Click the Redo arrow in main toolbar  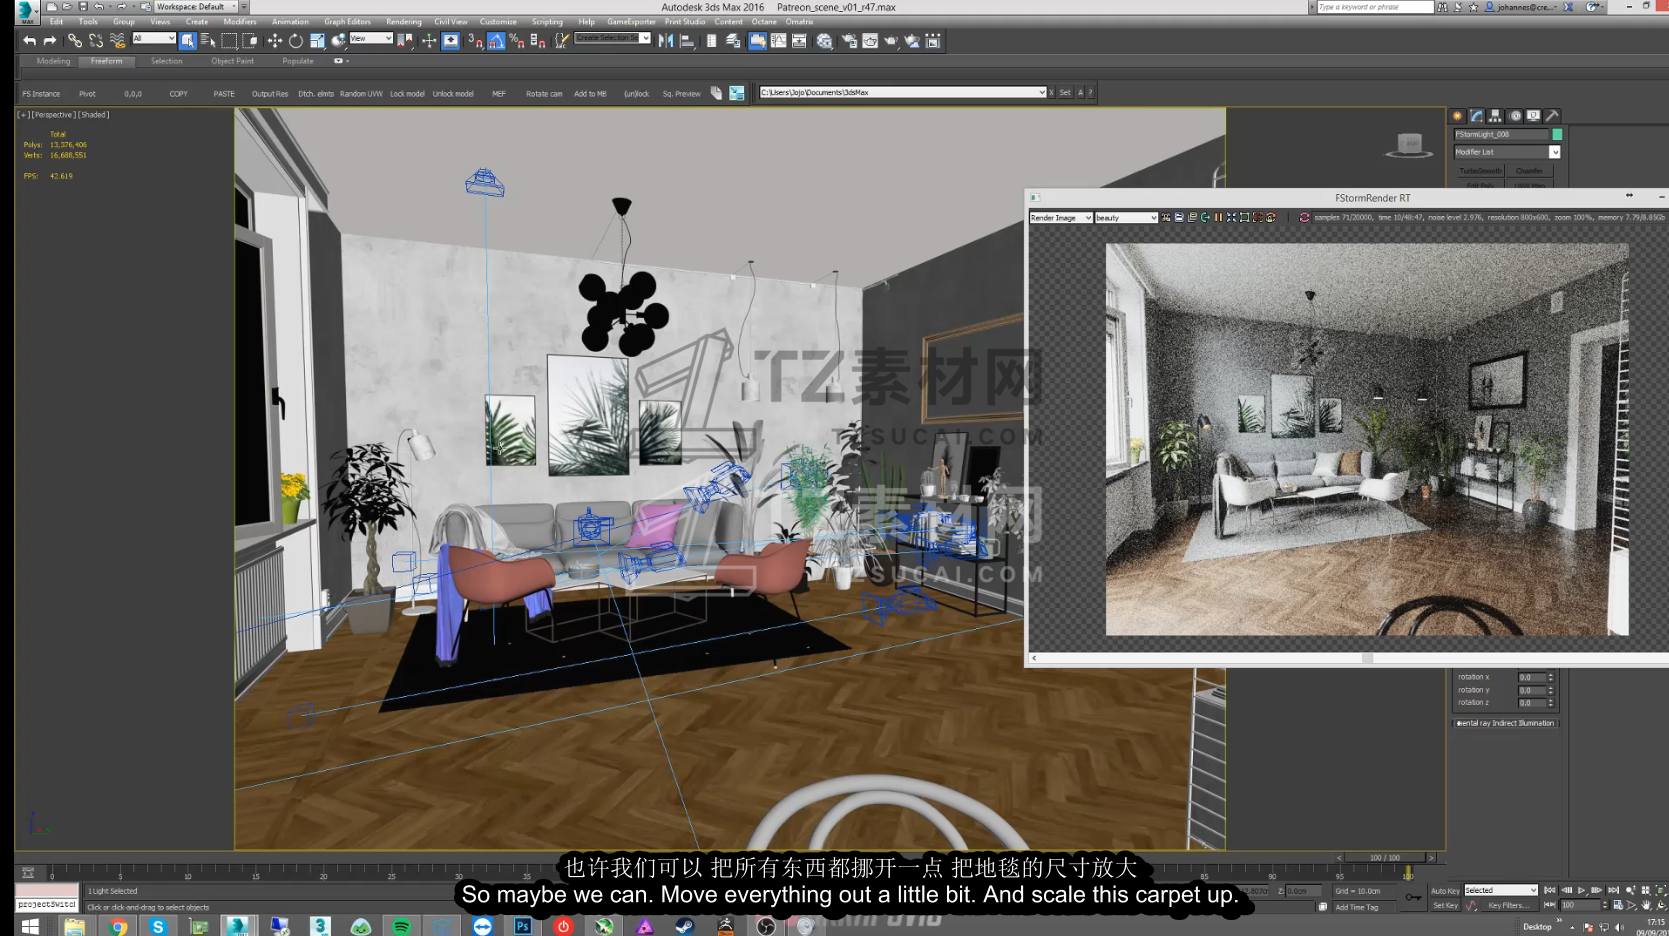pos(49,41)
